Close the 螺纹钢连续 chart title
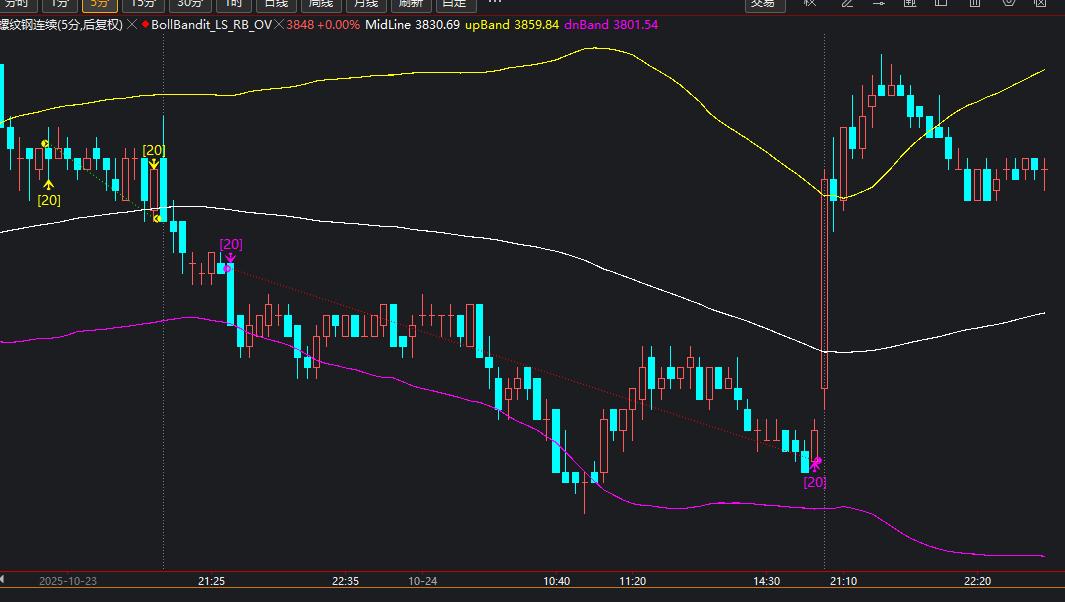This screenshot has width=1065, height=602. click(x=132, y=24)
